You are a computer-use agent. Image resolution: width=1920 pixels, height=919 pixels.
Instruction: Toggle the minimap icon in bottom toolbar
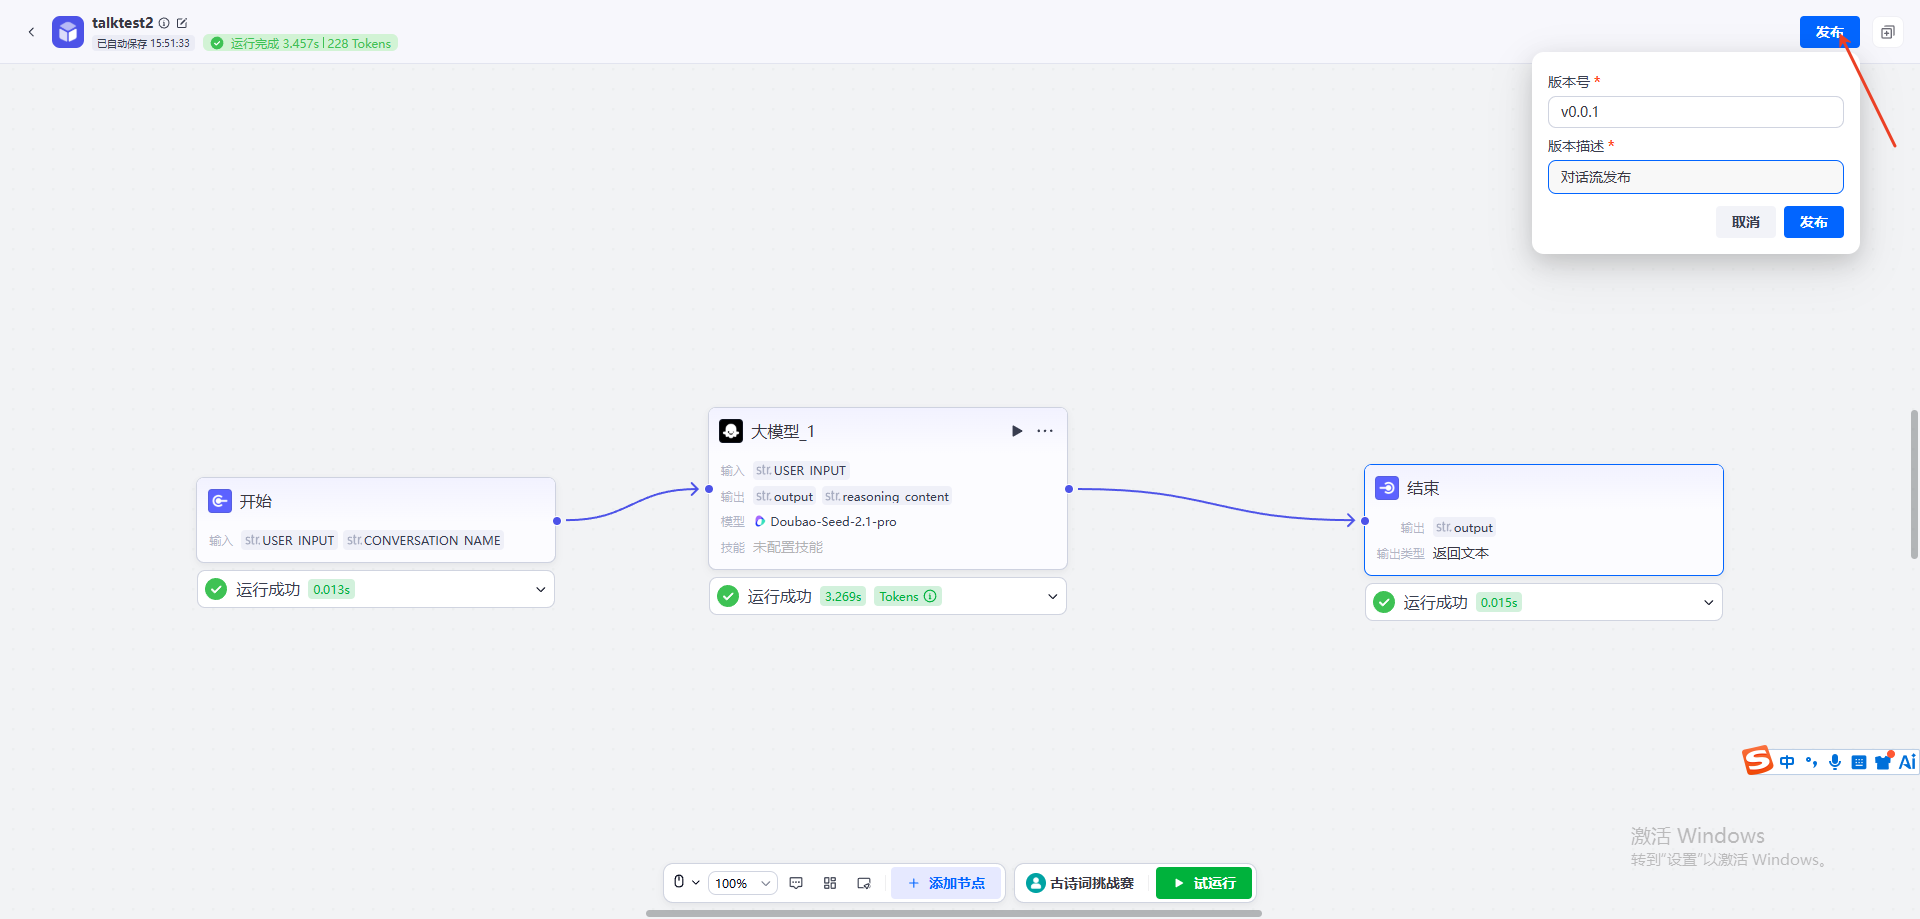(x=864, y=883)
